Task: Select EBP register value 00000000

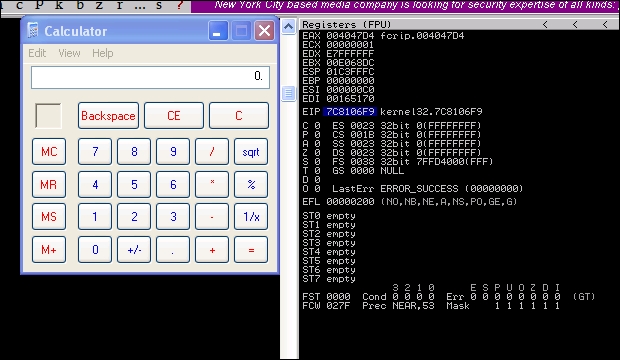Action: pyautogui.click(x=350, y=81)
